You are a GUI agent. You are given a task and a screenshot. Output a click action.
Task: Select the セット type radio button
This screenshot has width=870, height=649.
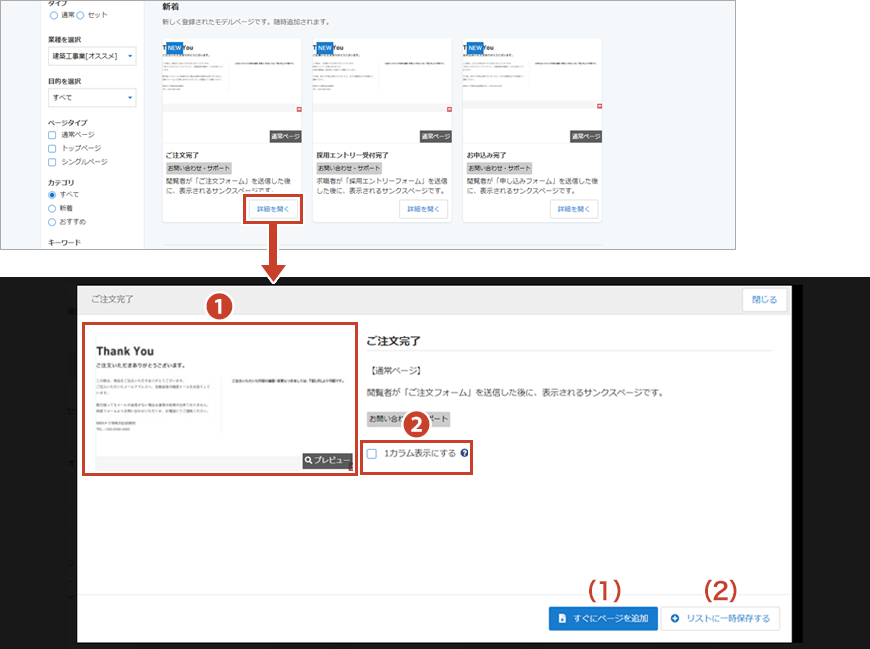pos(81,15)
